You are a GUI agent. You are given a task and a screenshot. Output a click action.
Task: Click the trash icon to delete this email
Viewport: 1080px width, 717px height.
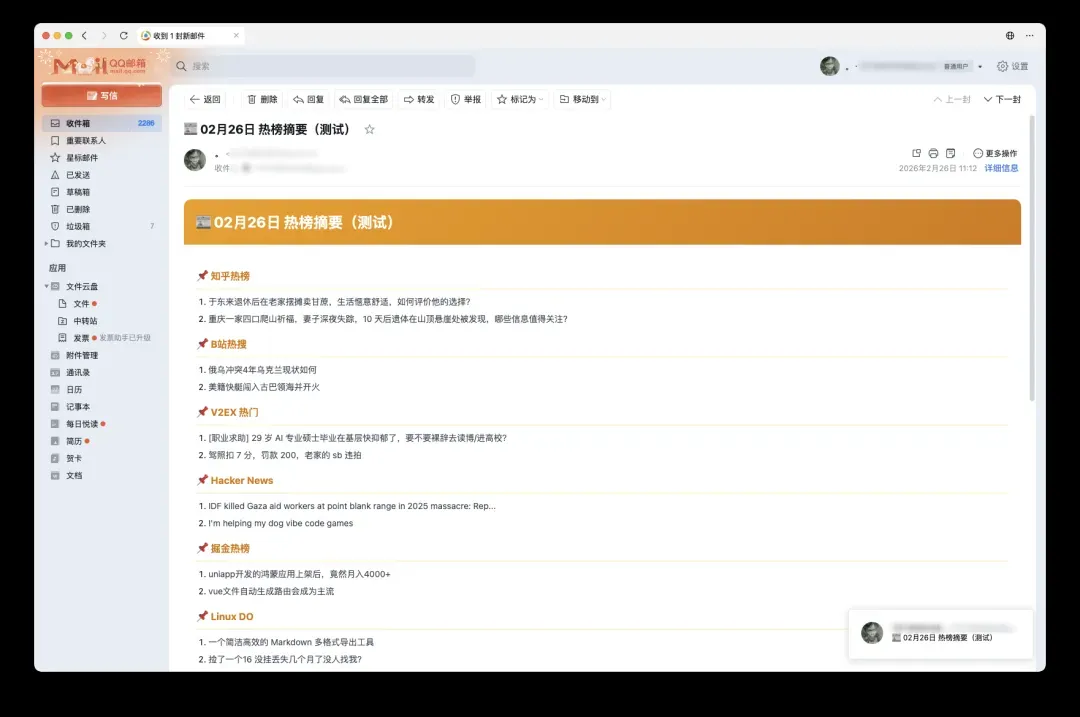pos(252,100)
